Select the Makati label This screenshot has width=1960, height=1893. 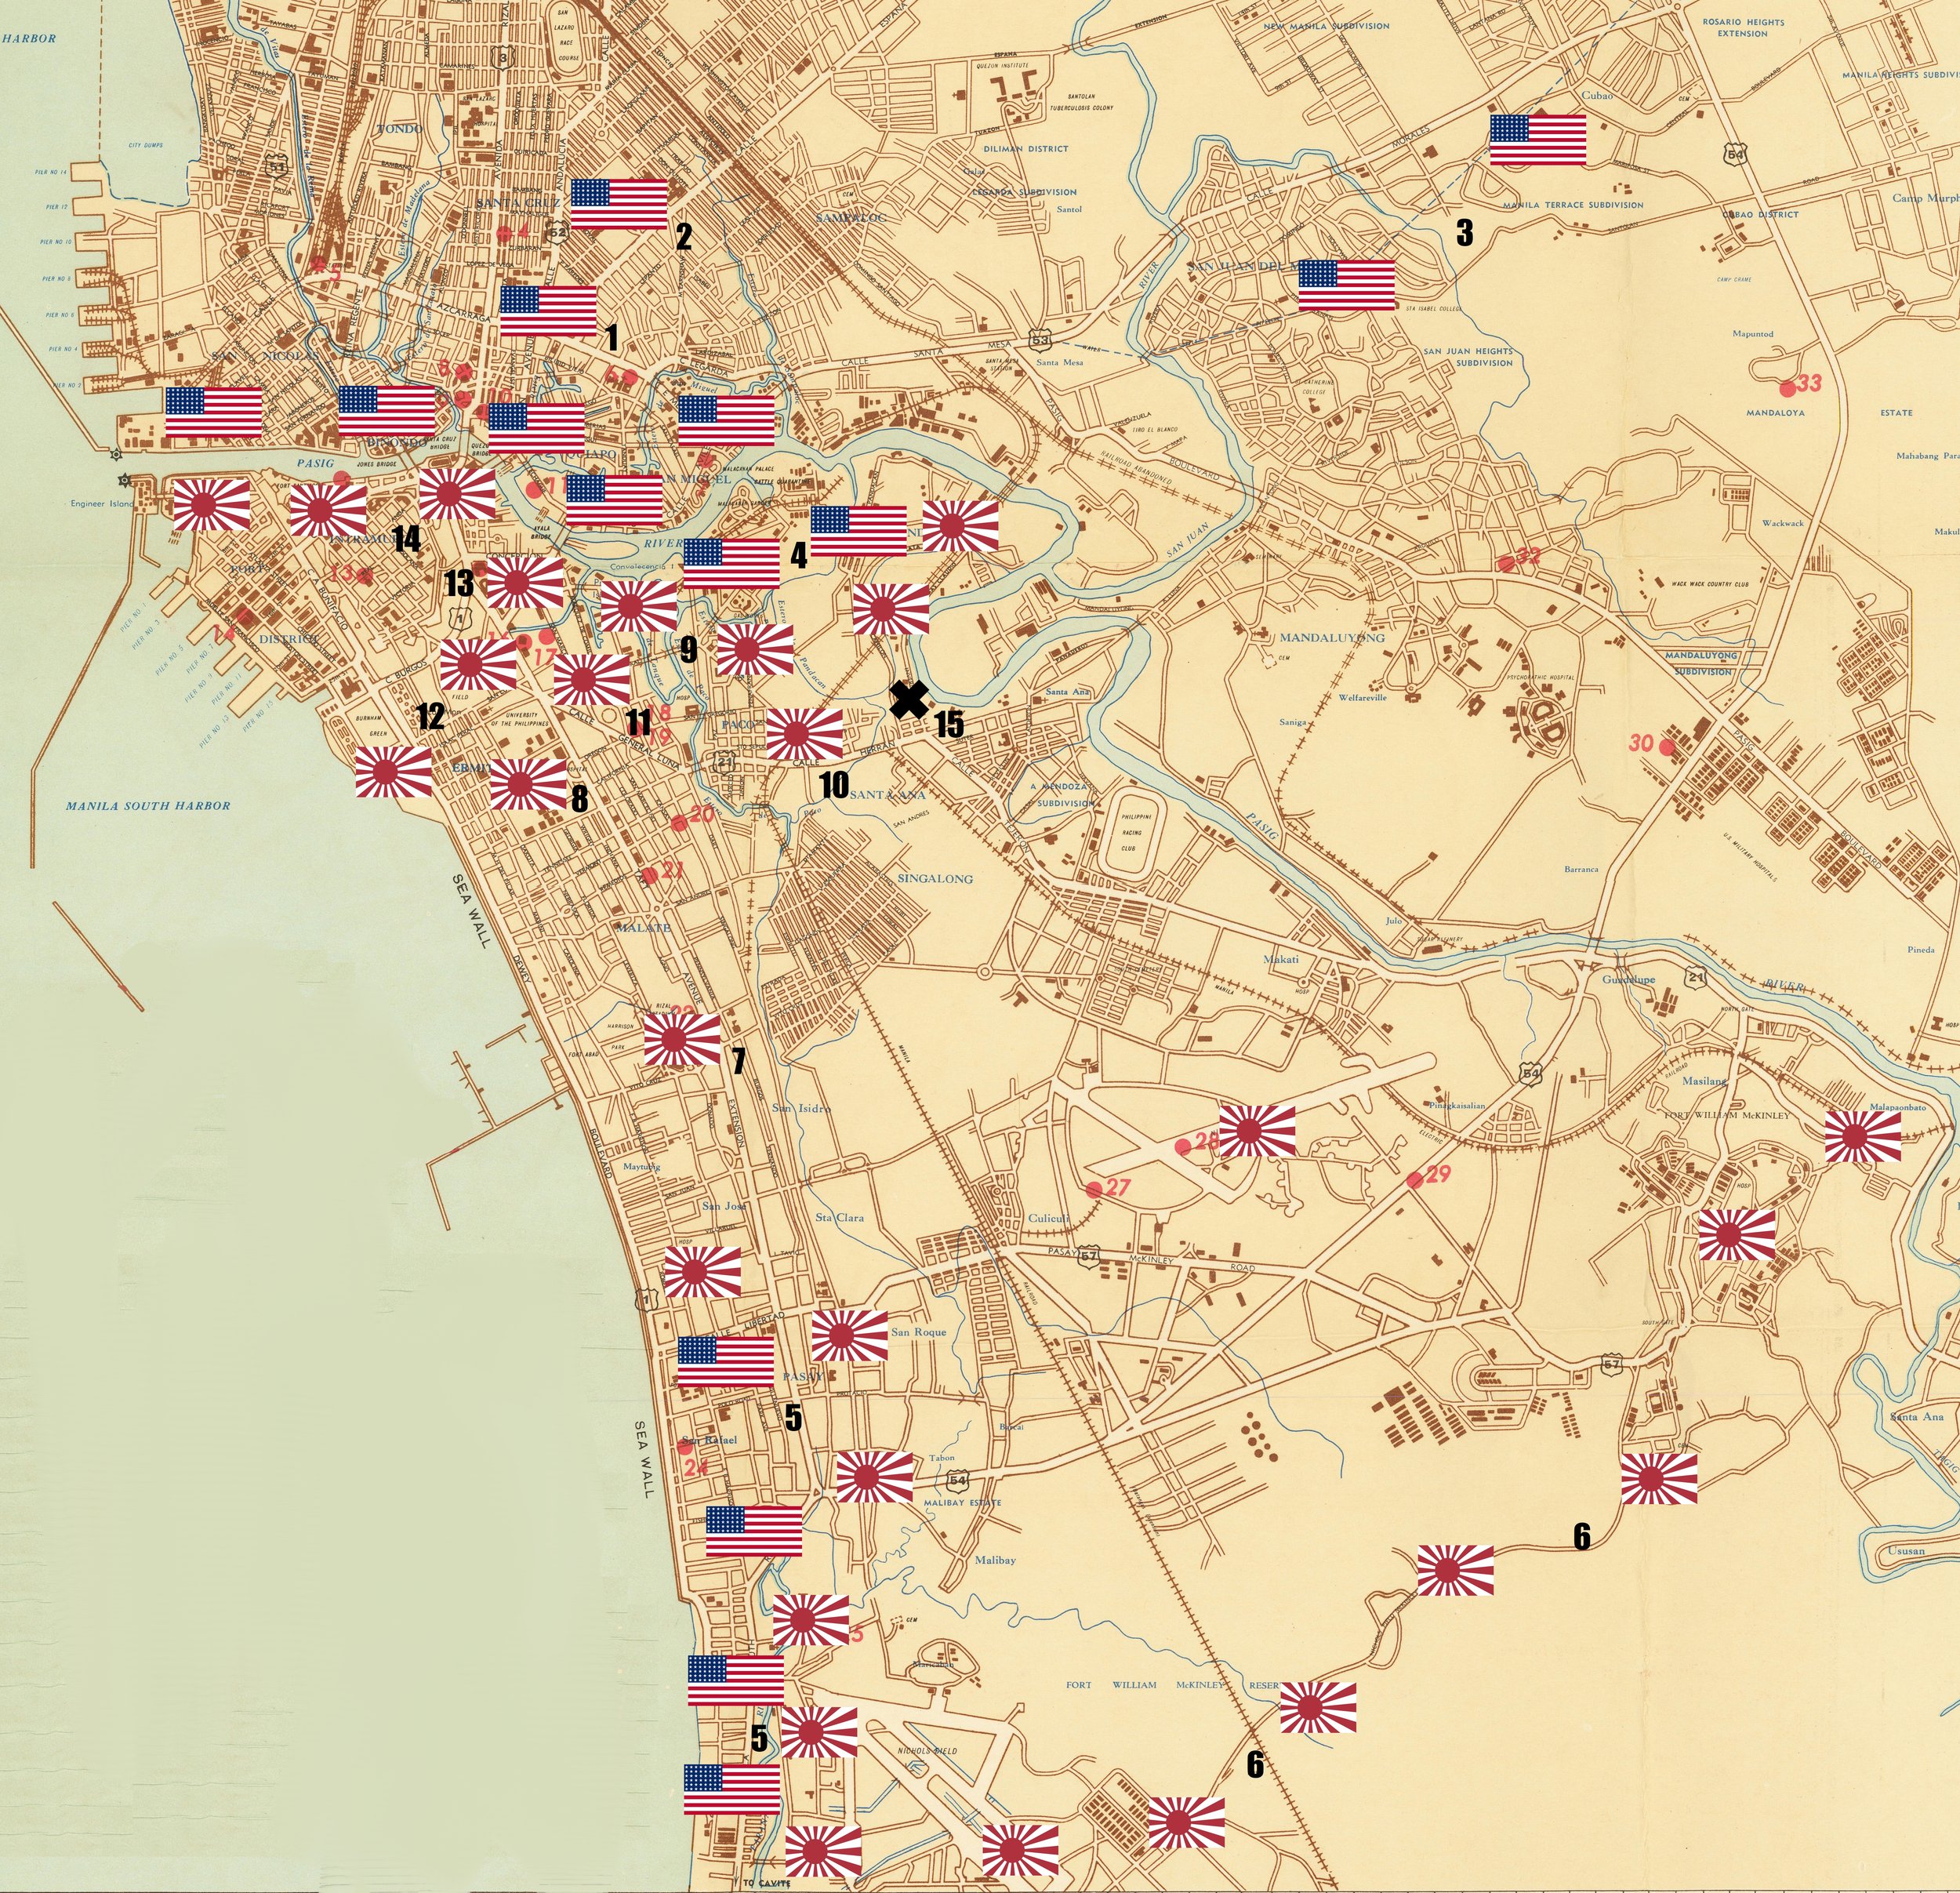tap(1281, 959)
